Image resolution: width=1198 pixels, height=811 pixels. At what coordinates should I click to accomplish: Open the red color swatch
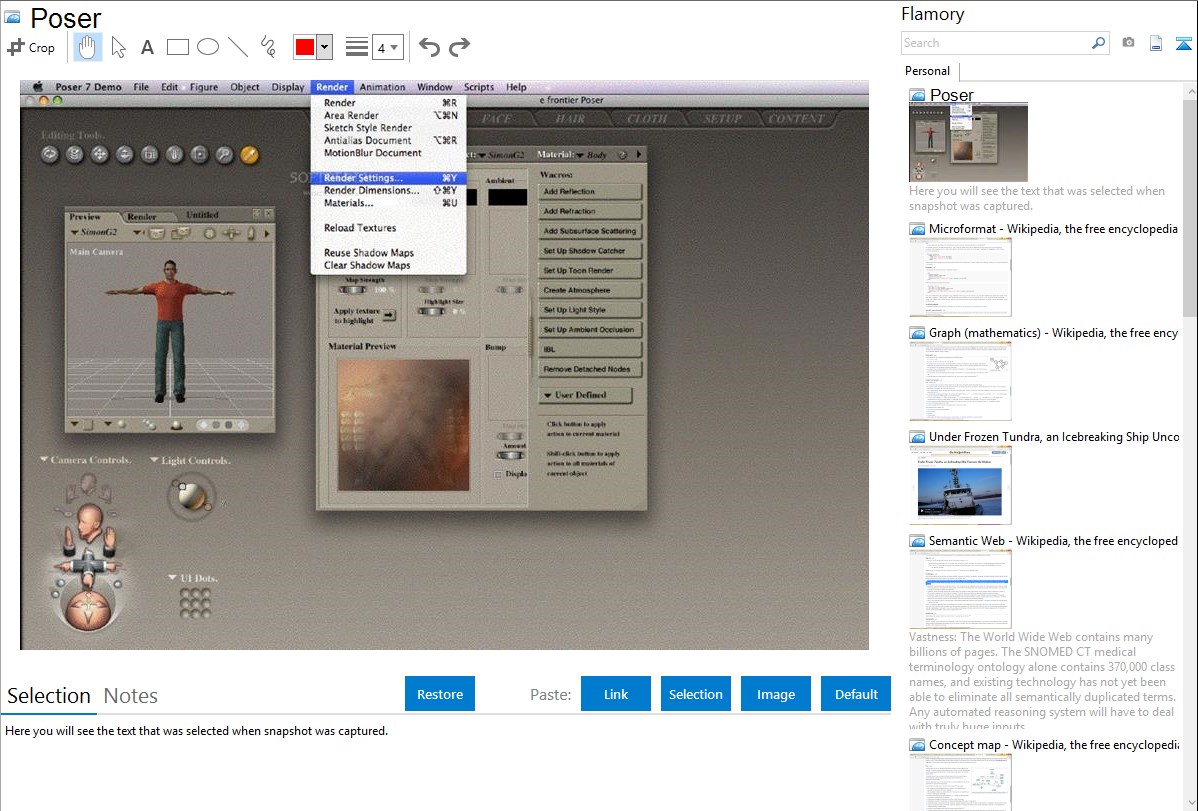tap(305, 47)
